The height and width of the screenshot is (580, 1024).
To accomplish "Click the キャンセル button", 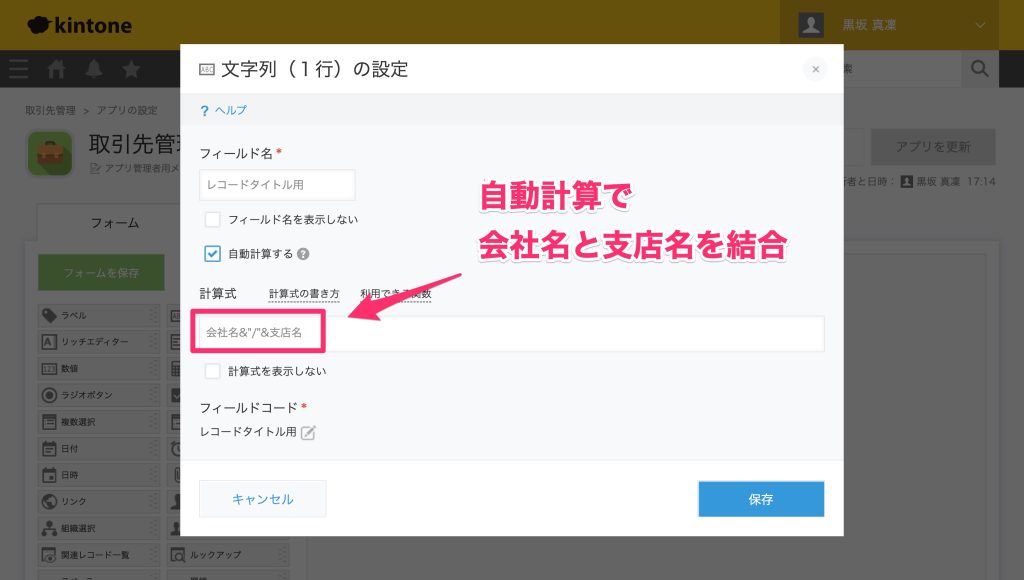I will point(263,499).
